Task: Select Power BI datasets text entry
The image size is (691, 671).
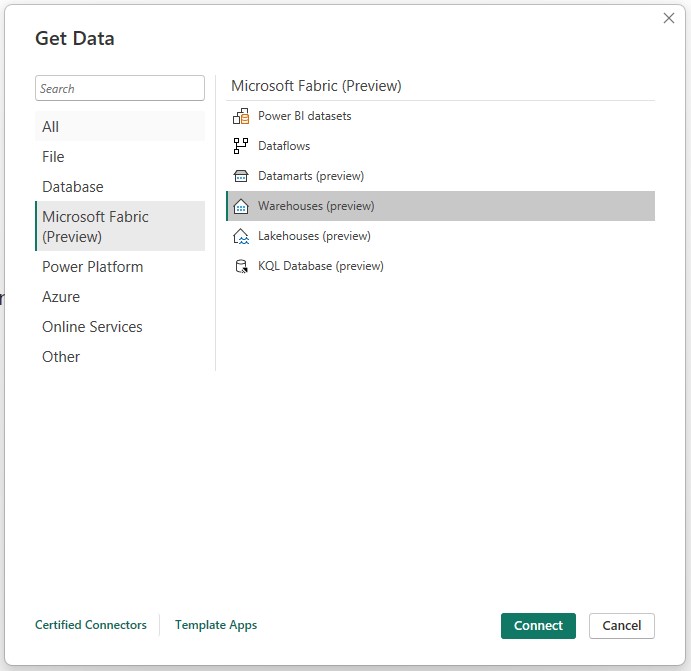Action: click(305, 116)
